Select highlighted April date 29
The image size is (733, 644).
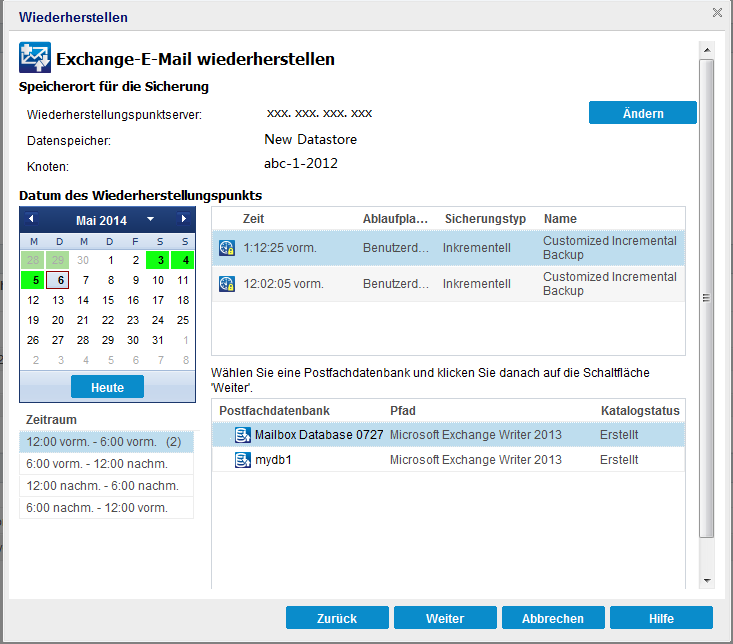(x=57, y=260)
